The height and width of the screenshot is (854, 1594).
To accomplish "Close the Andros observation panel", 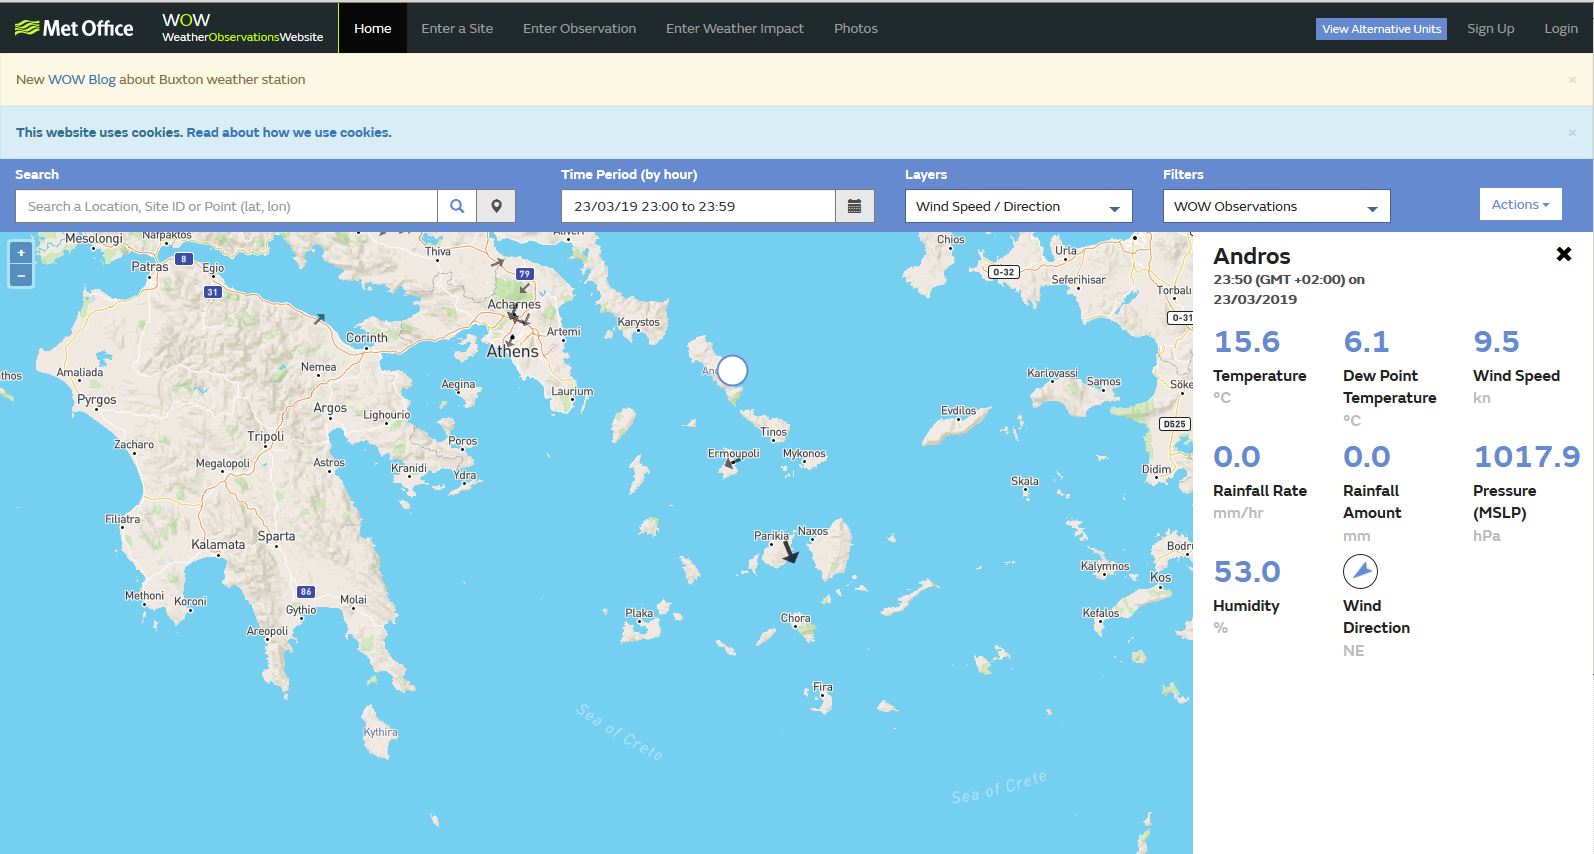I will (1564, 254).
